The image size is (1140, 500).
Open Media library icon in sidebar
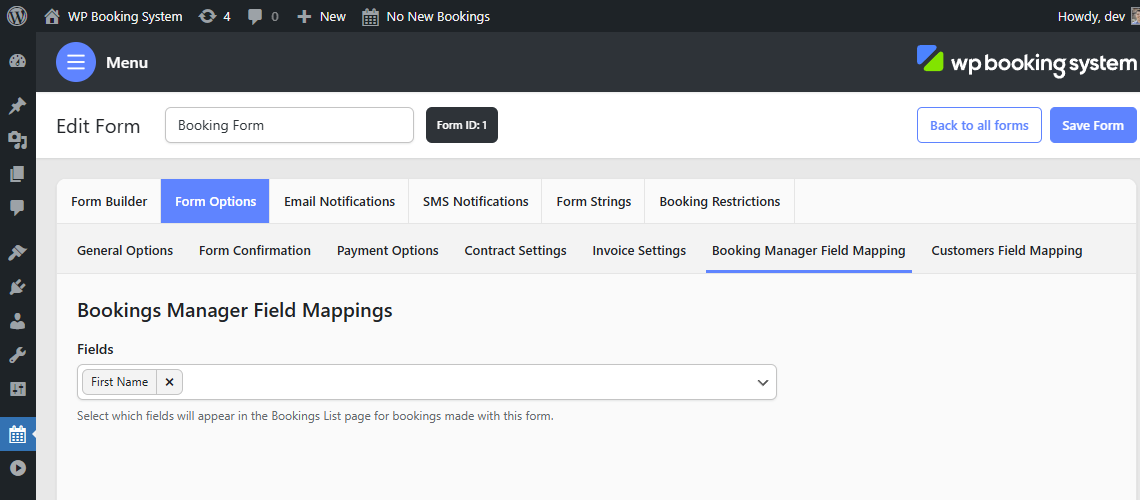pos(17,140)
